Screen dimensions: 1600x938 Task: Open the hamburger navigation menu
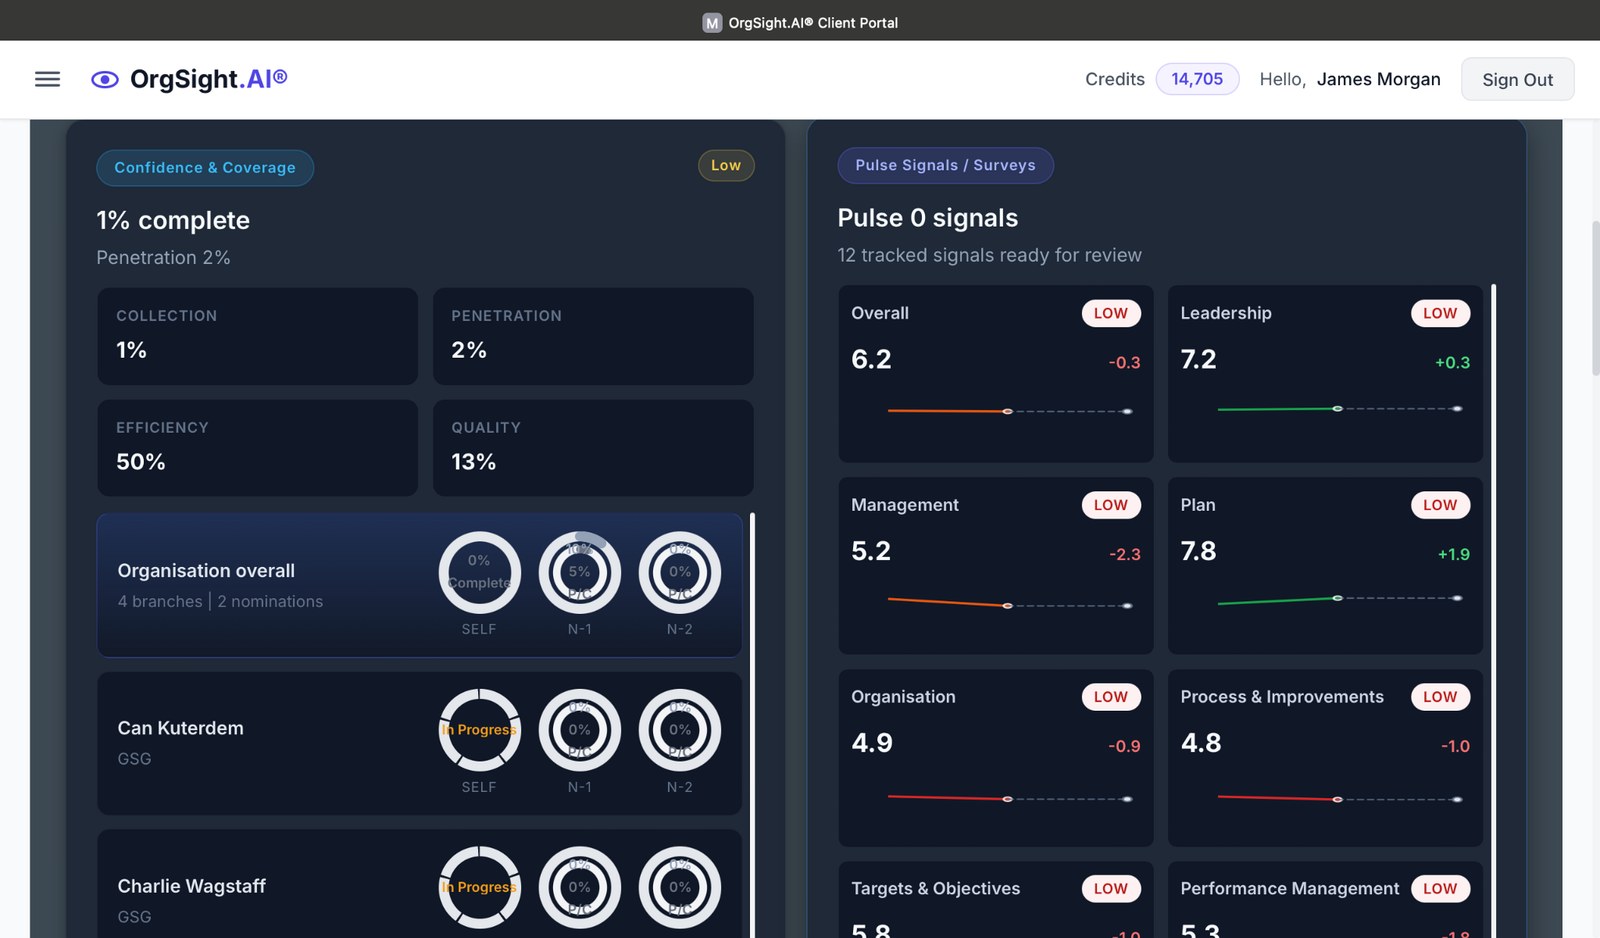coord(47,79)
